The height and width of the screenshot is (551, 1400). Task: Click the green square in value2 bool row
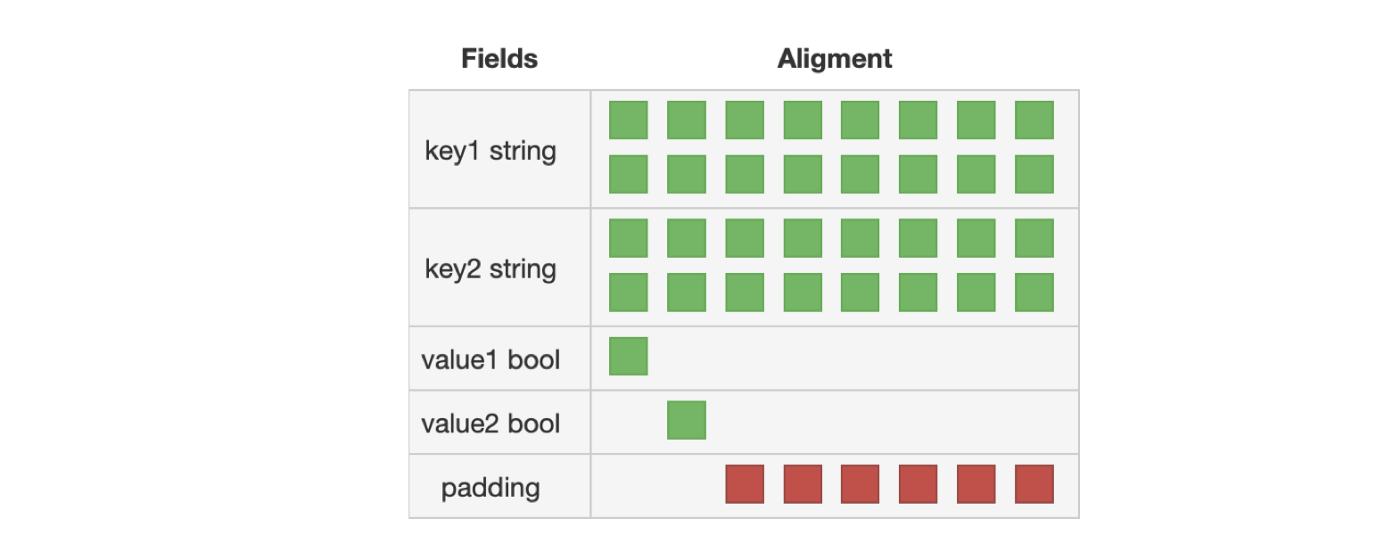(686, 420)
